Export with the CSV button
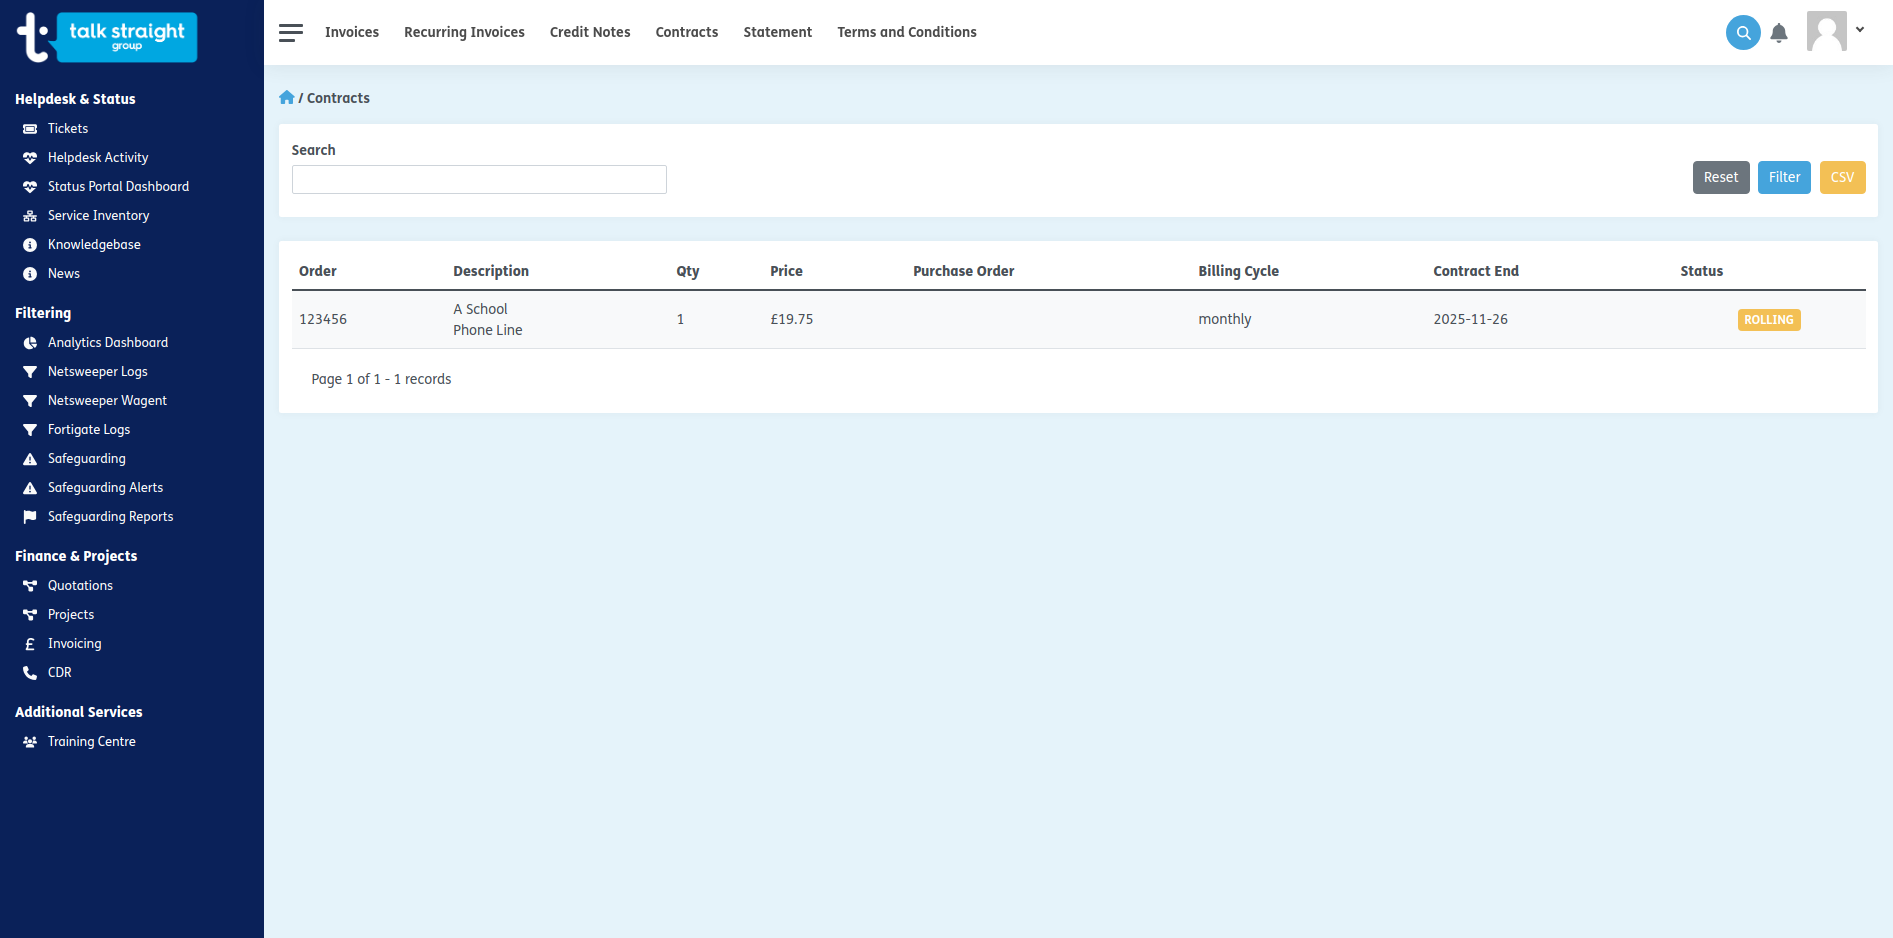 [1842, 177]
